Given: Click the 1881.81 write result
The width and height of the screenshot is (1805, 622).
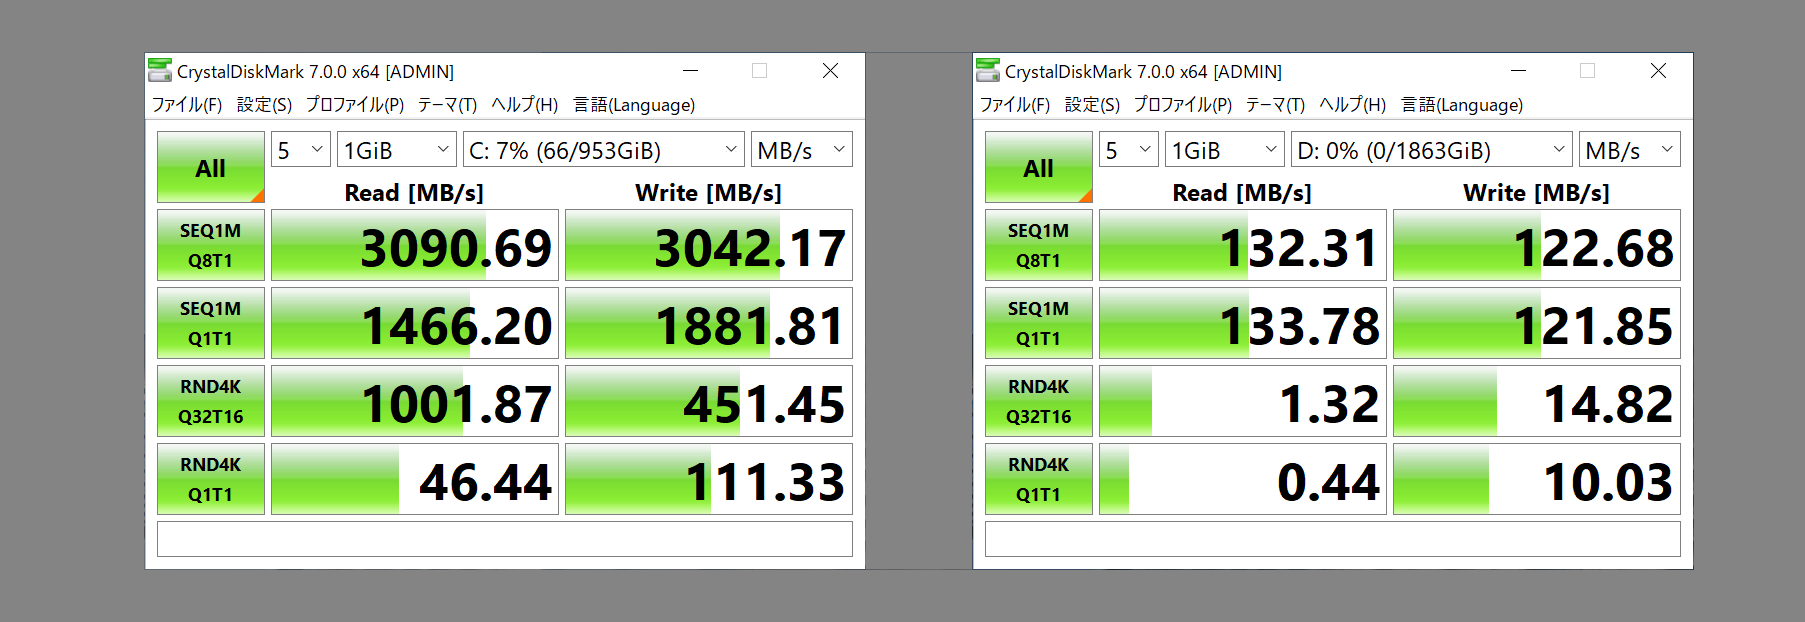Looking at the screenshot, I should pos(709,323).
